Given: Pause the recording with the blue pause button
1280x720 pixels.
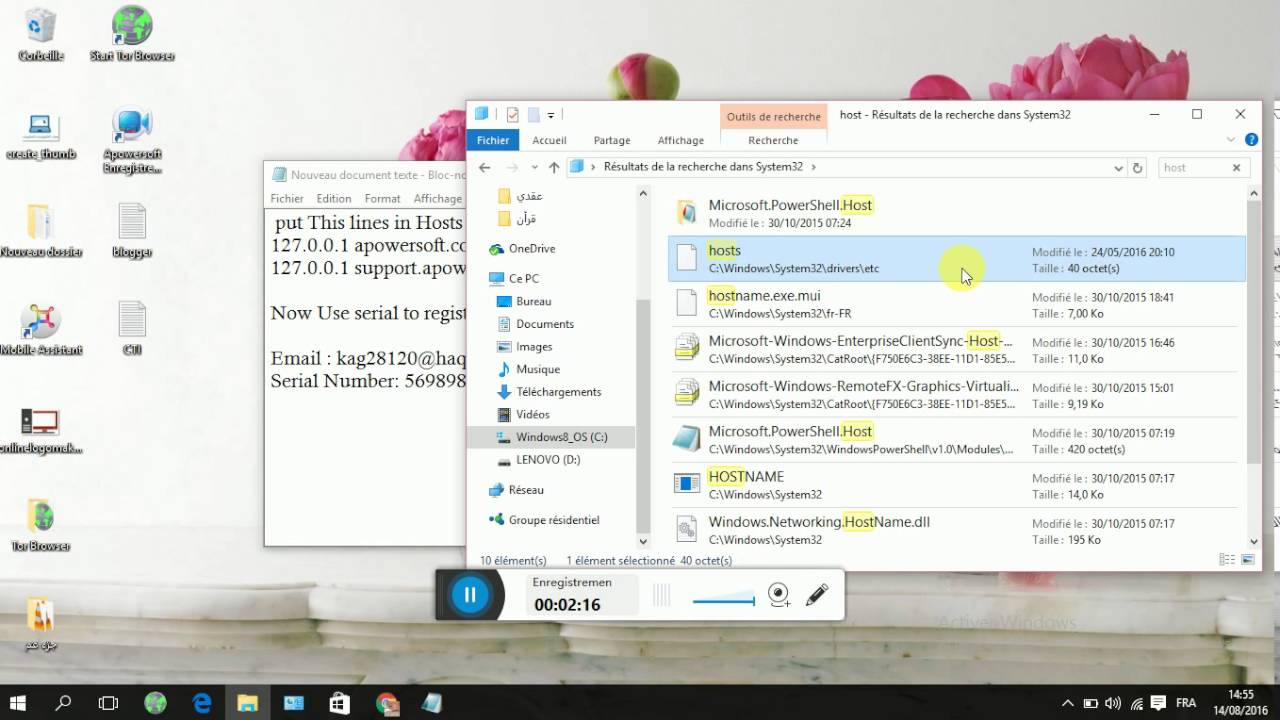Looking at the screenshot, I should [469, 595].
